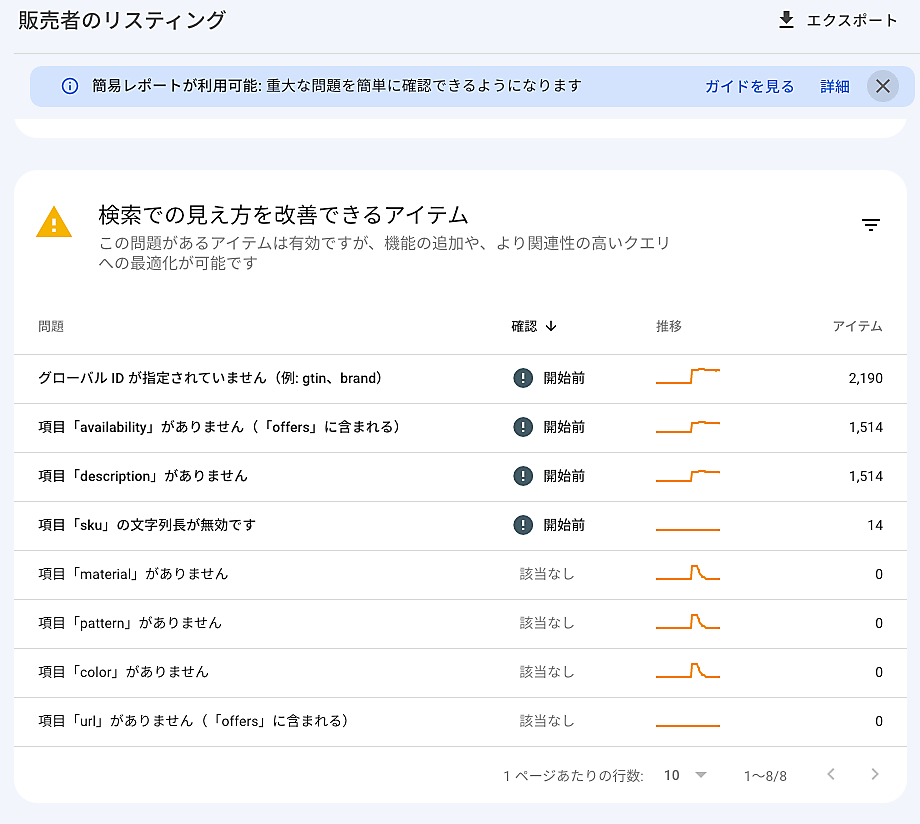The width and height of the screenshot is (920, 824).
Task: Dismiss the simplified report info banner
Action: pyautogui.click(x=882, y=86)
